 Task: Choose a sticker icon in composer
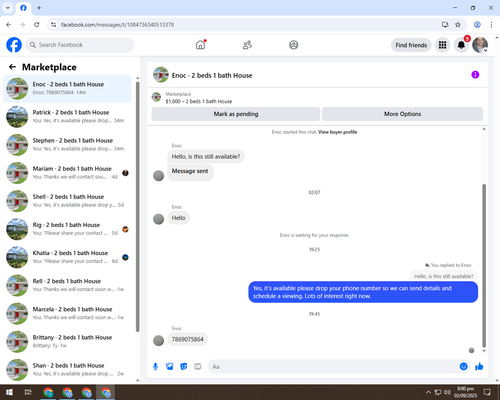pyautogui.click(x=184, y=367)
